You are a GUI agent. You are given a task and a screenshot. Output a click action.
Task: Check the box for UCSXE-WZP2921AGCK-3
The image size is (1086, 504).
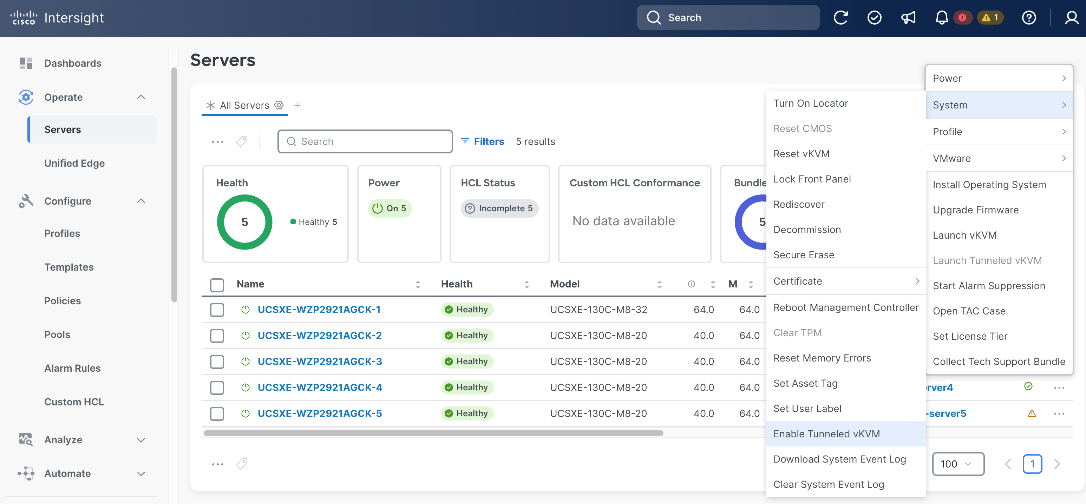pyautogui.click(x=217, y=361)
